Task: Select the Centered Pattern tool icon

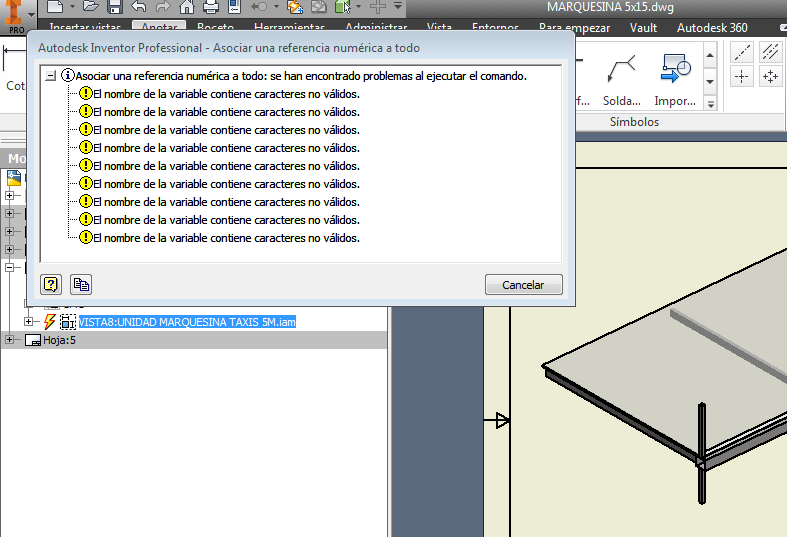Action: (770, 77)
